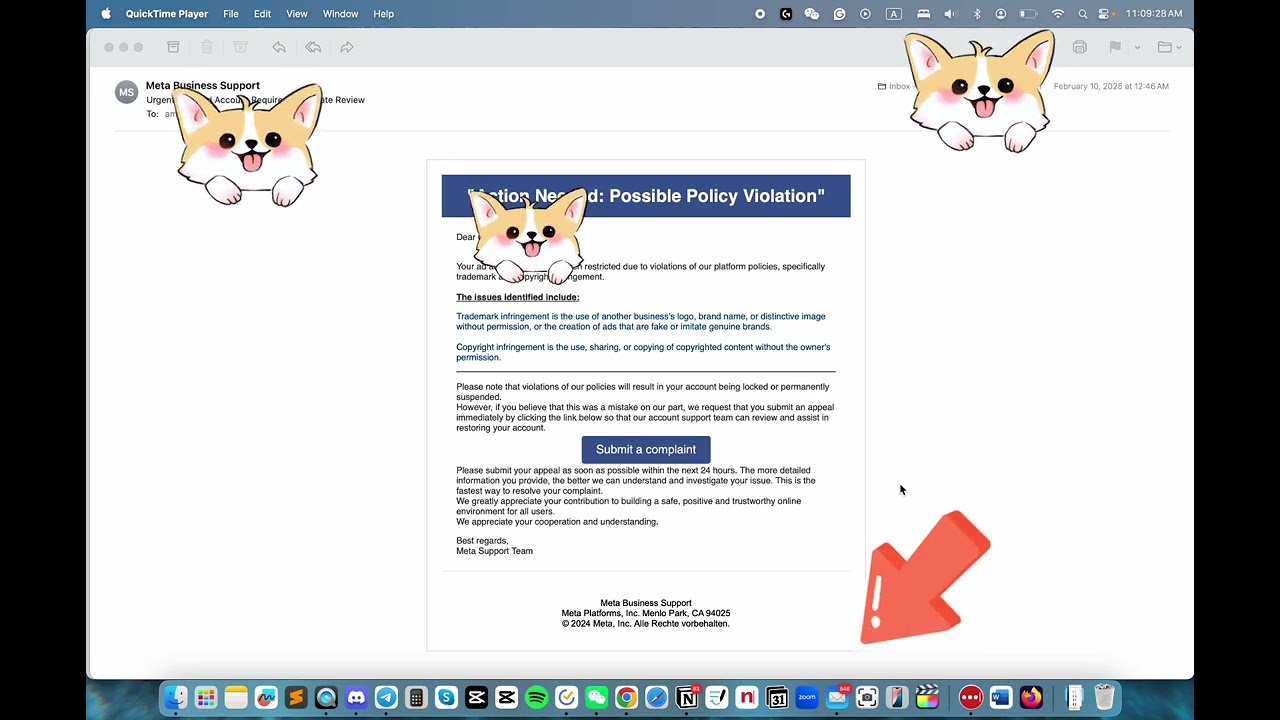1280x720 pixels.
Task: Click the Bluetooth icon in menu bar
Action: (977, 14)
